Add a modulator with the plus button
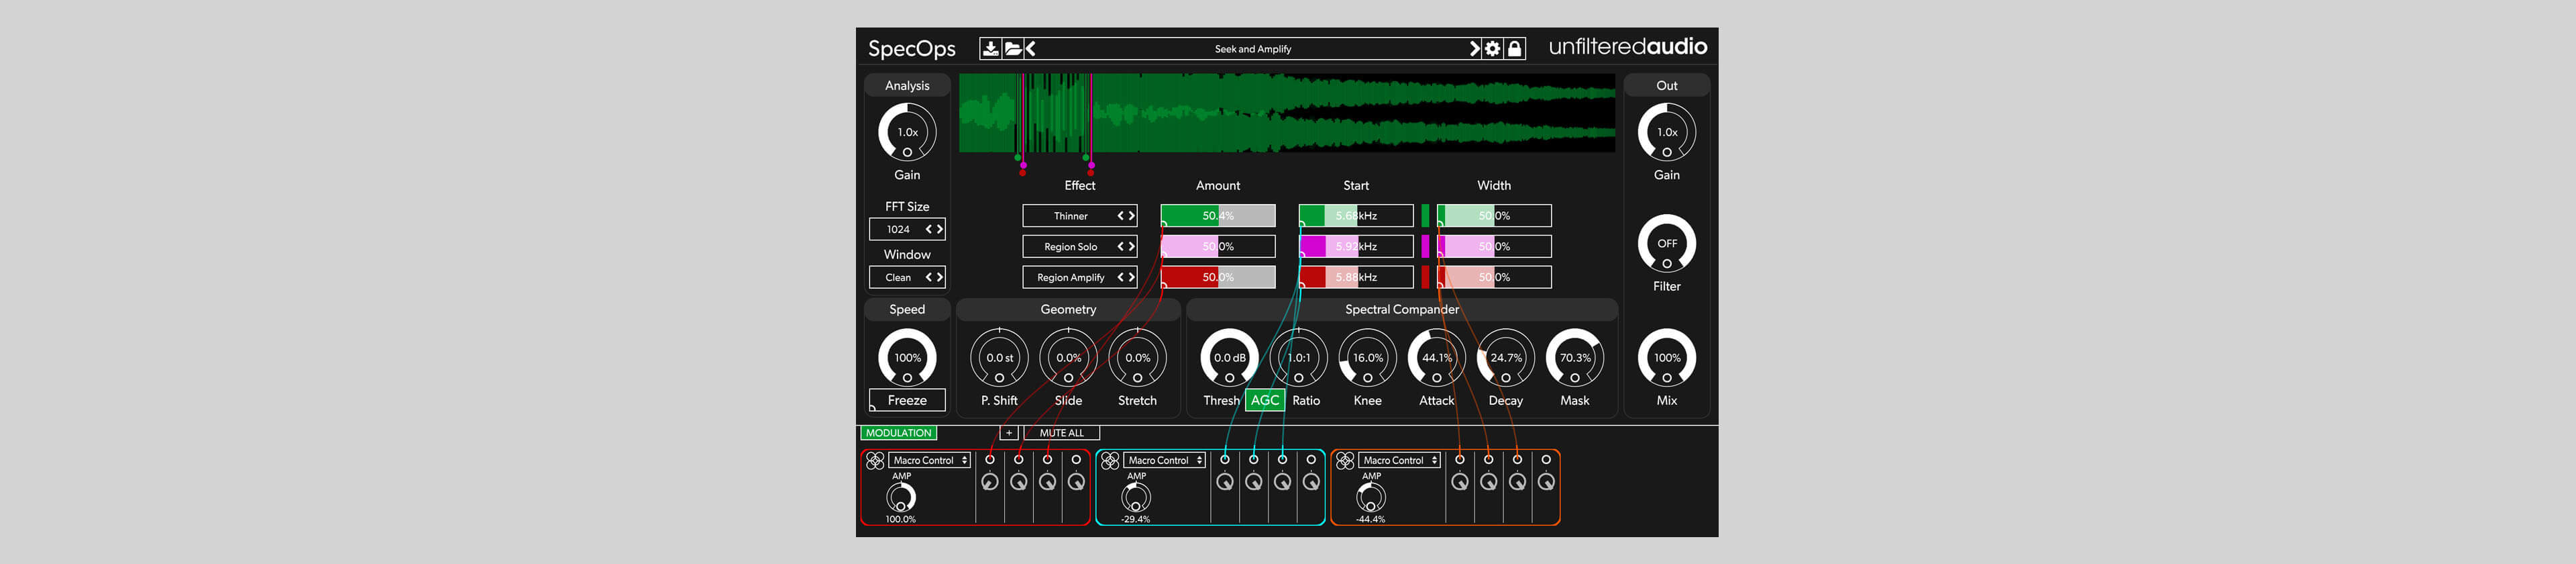2576x564 pixels. point(1009,433)
